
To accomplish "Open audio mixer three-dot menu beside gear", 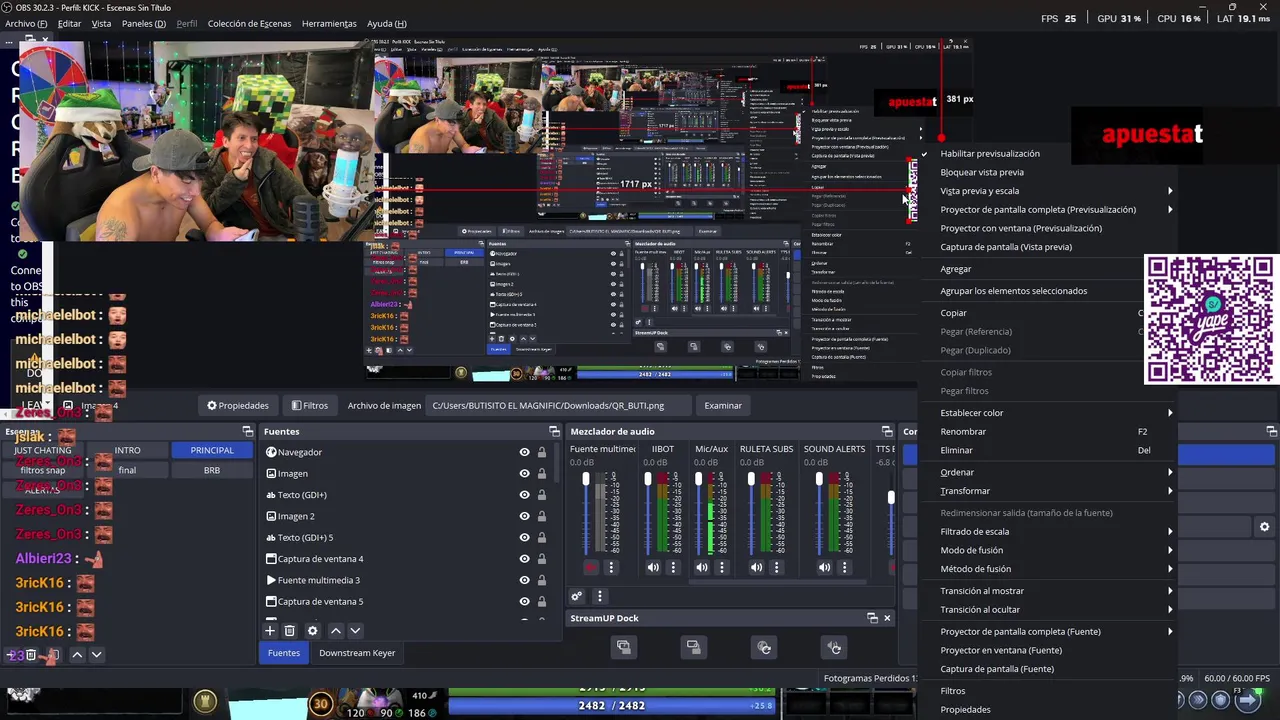I will point(600,596).
